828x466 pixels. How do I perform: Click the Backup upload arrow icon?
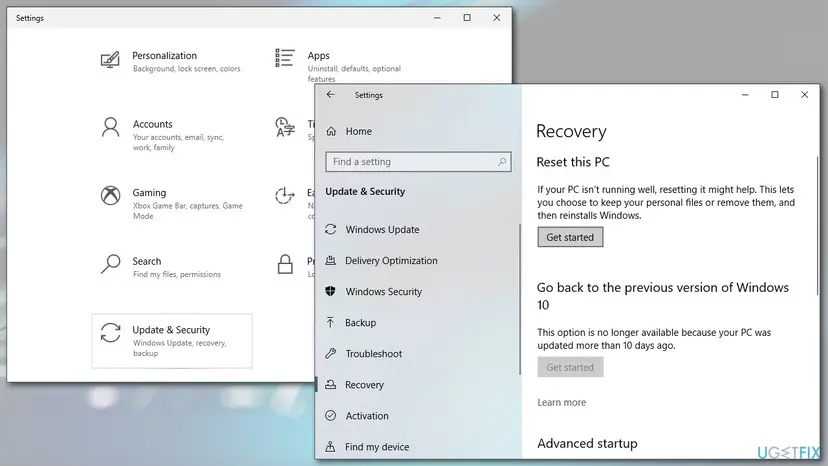(331, 322)
